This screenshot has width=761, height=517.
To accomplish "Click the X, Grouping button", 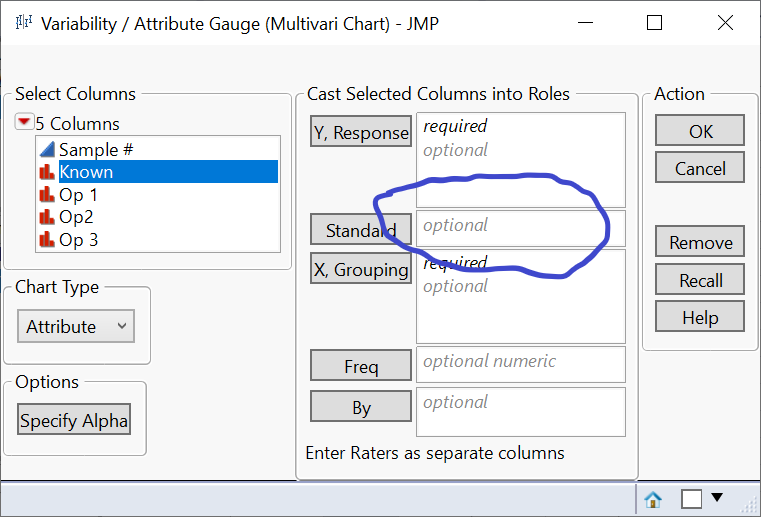I will pyautogui.click(x=360, y=269).
